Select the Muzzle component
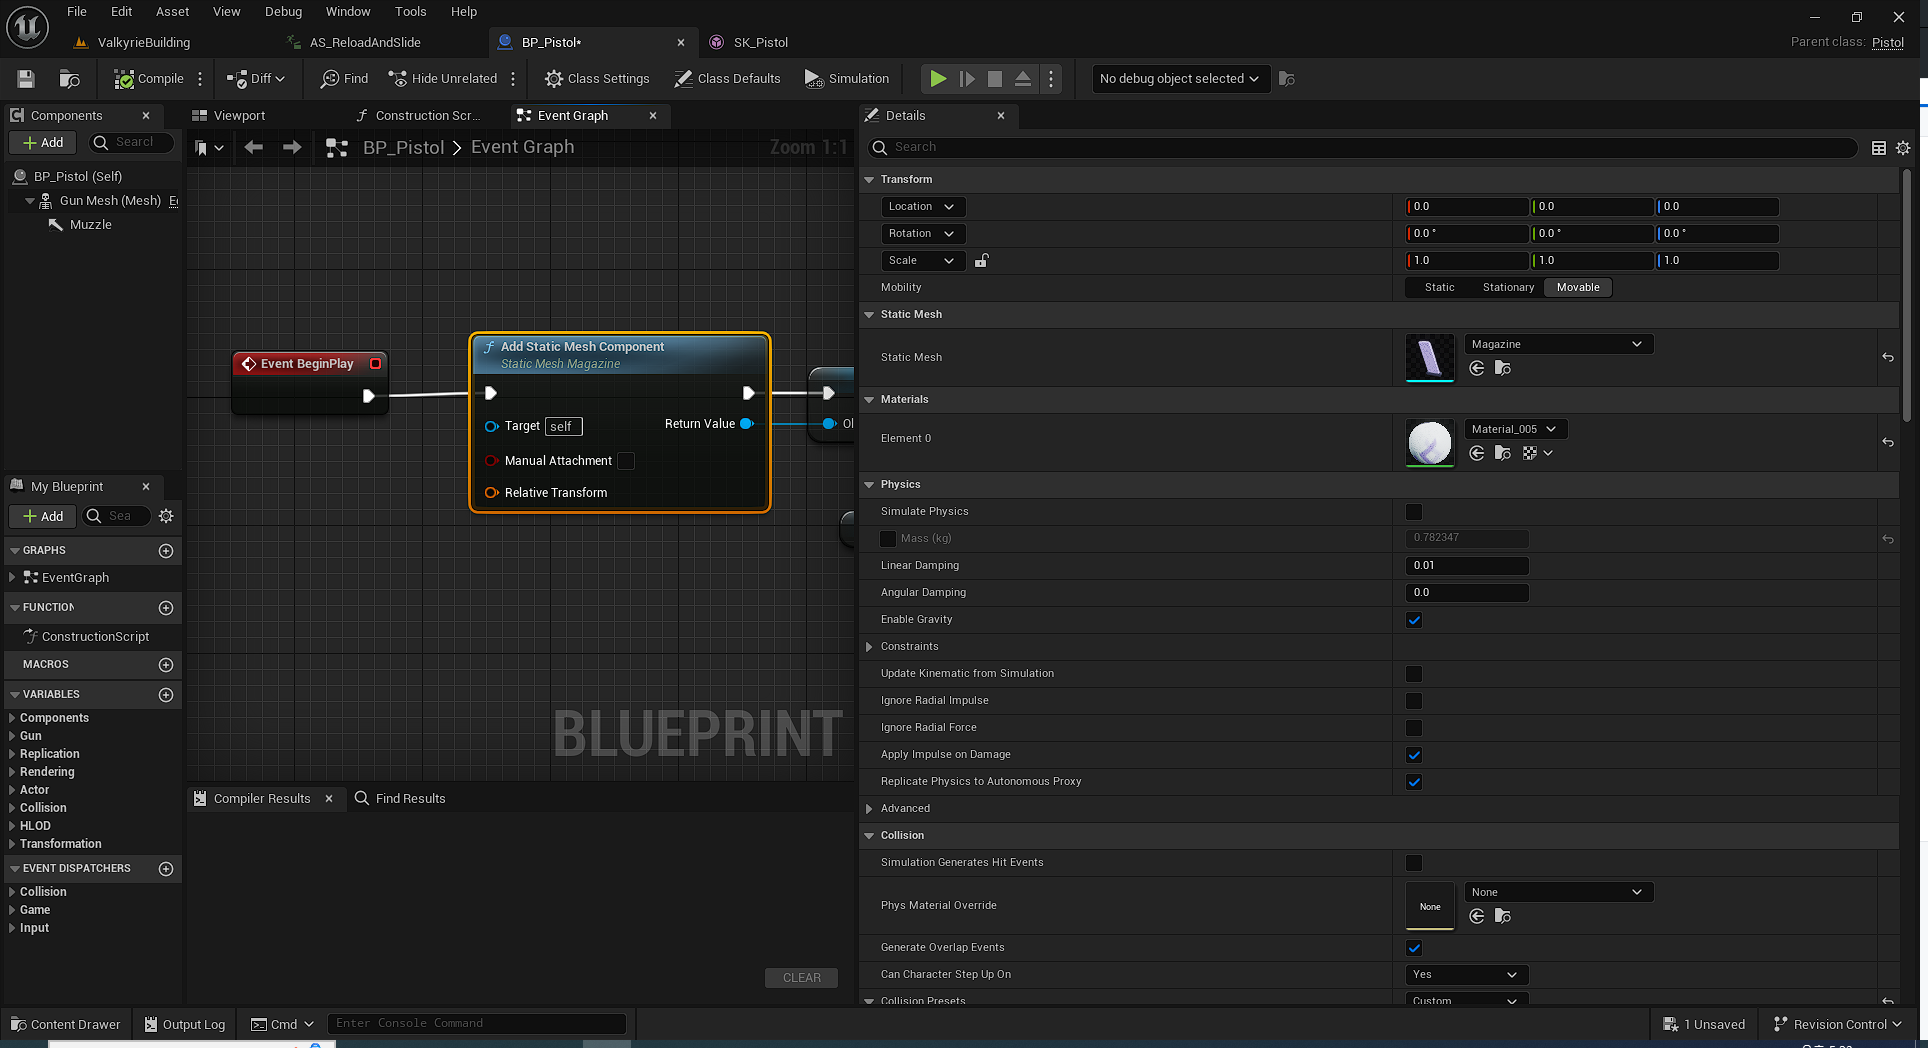The height and width of the screenshot is (1048, 1928). (x=90, y=225)
